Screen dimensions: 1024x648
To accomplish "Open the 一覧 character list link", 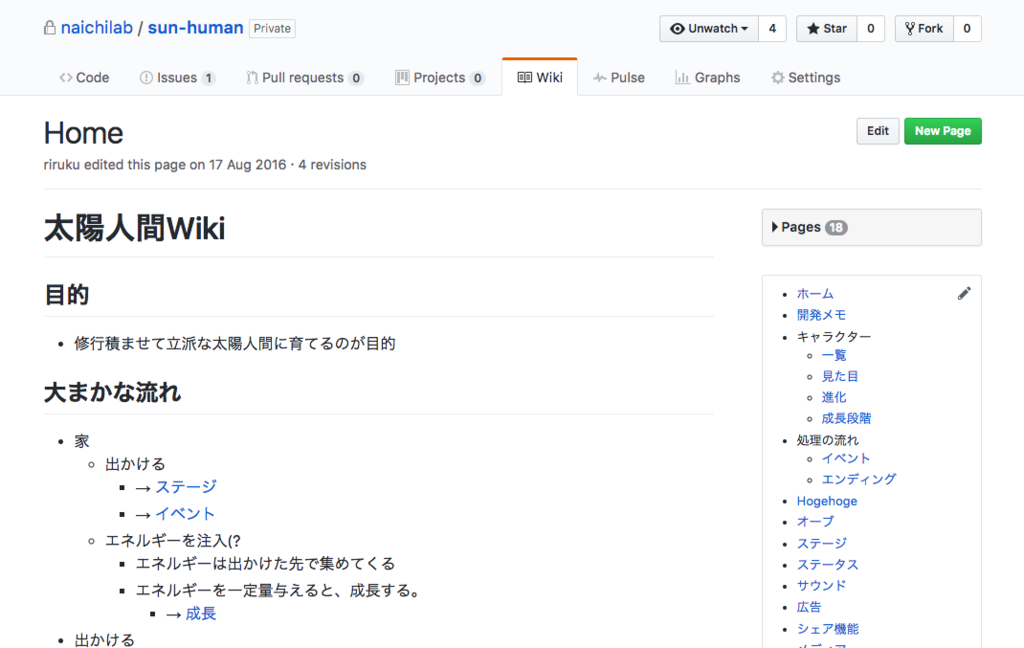I will (x=834, y=355).
